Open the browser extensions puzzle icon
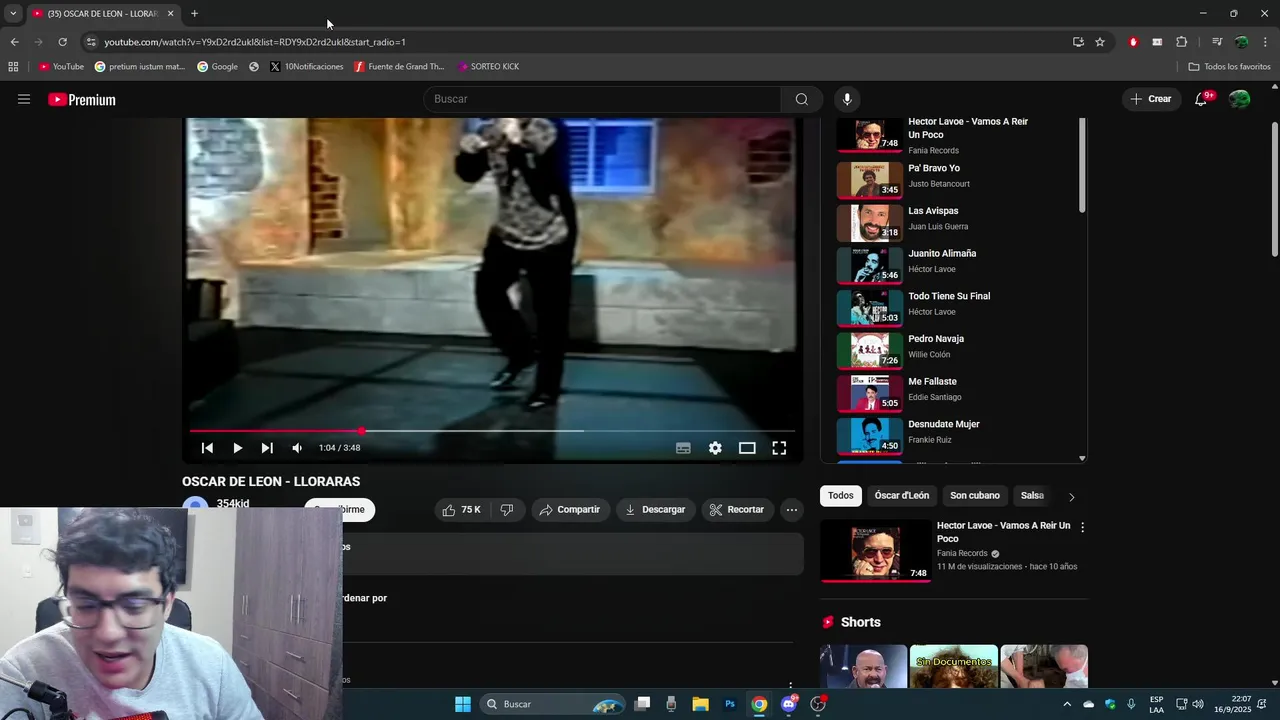 tap(1182, 42)
